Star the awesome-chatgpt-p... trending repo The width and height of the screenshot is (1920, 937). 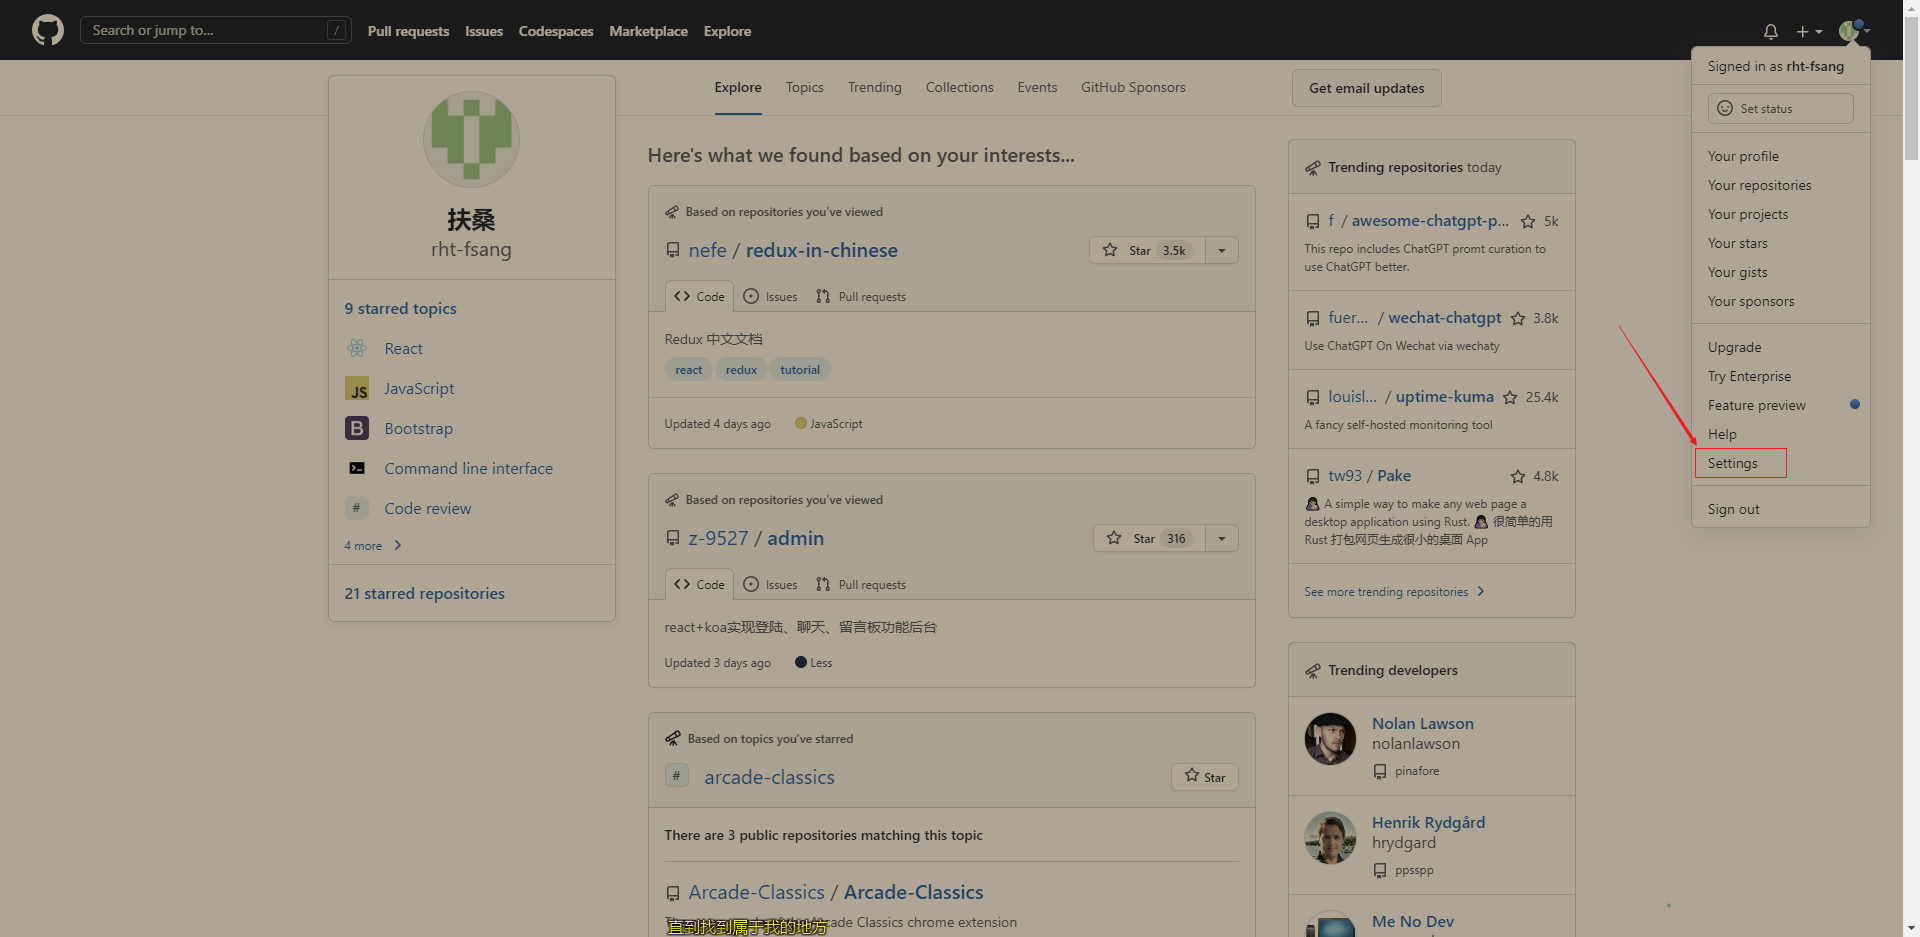[1528, 221]
